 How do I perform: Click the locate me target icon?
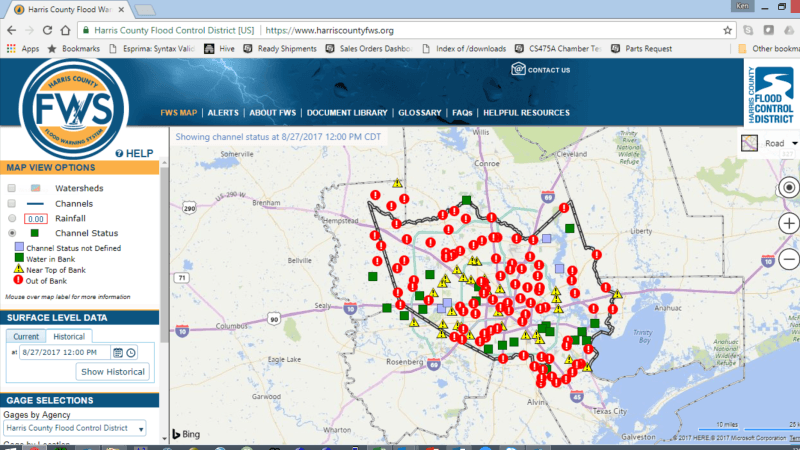click(789, 187)
